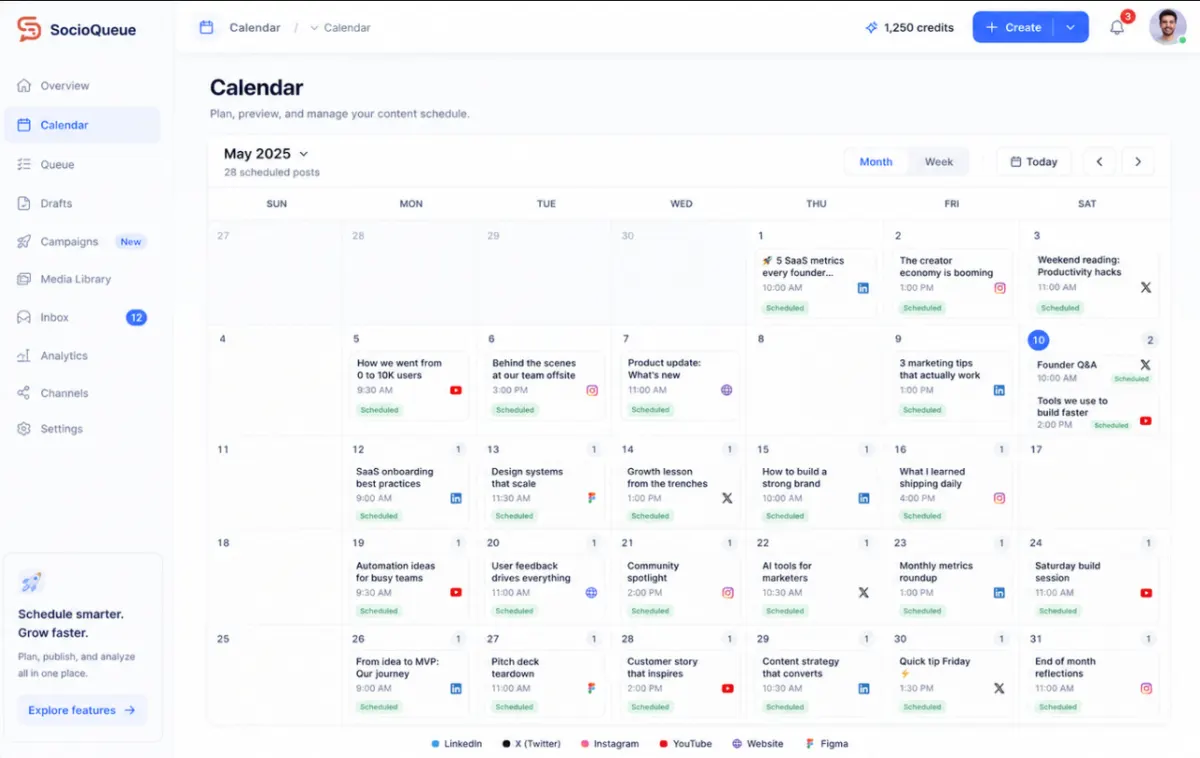Open Channels in sidebar
Screen dimensions: 1200x758
[x=82, y=393]
